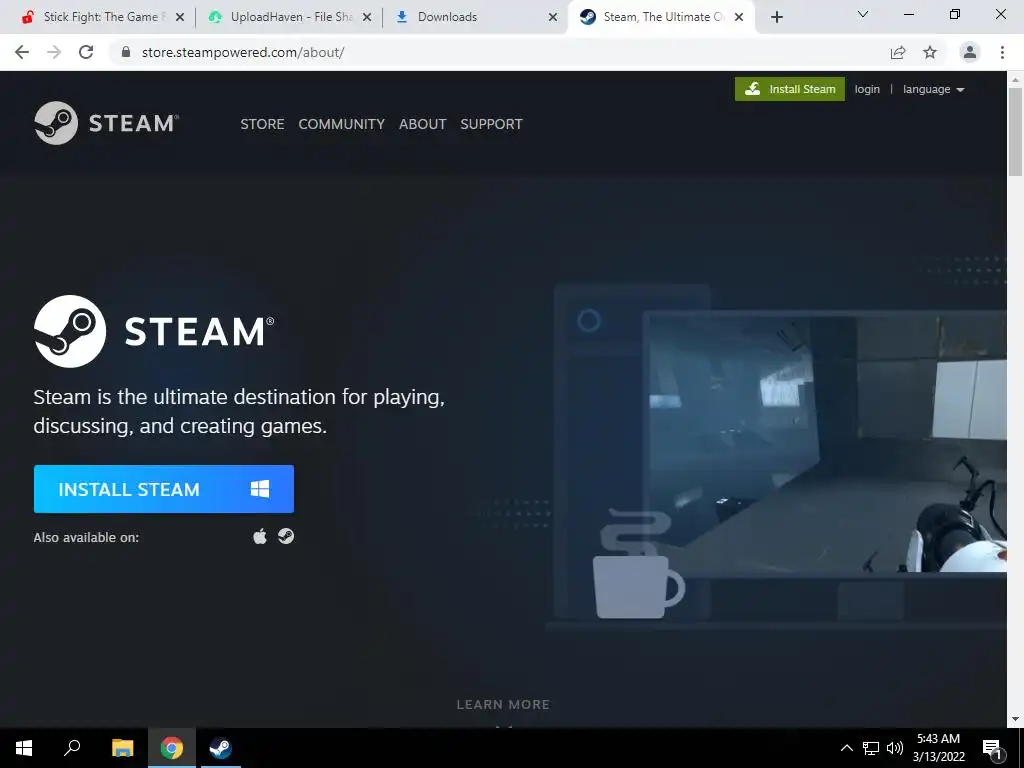Image resolution: width=1024 pixels, height=768 pixels.
Task: Open a new browser tab
Action: point(776,17)
